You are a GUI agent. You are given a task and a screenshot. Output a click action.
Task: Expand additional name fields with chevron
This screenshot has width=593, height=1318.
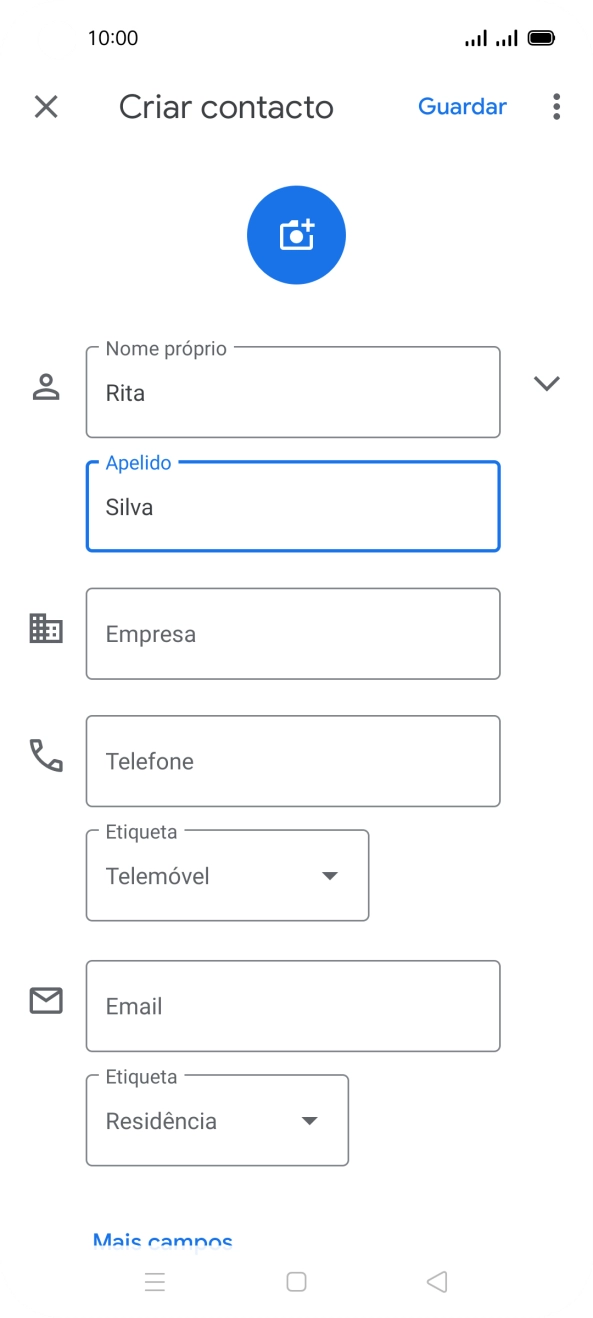click(547, 383)
